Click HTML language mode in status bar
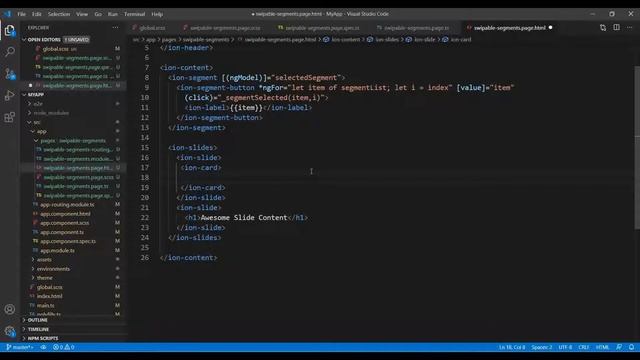 click(x=602, y=347)
